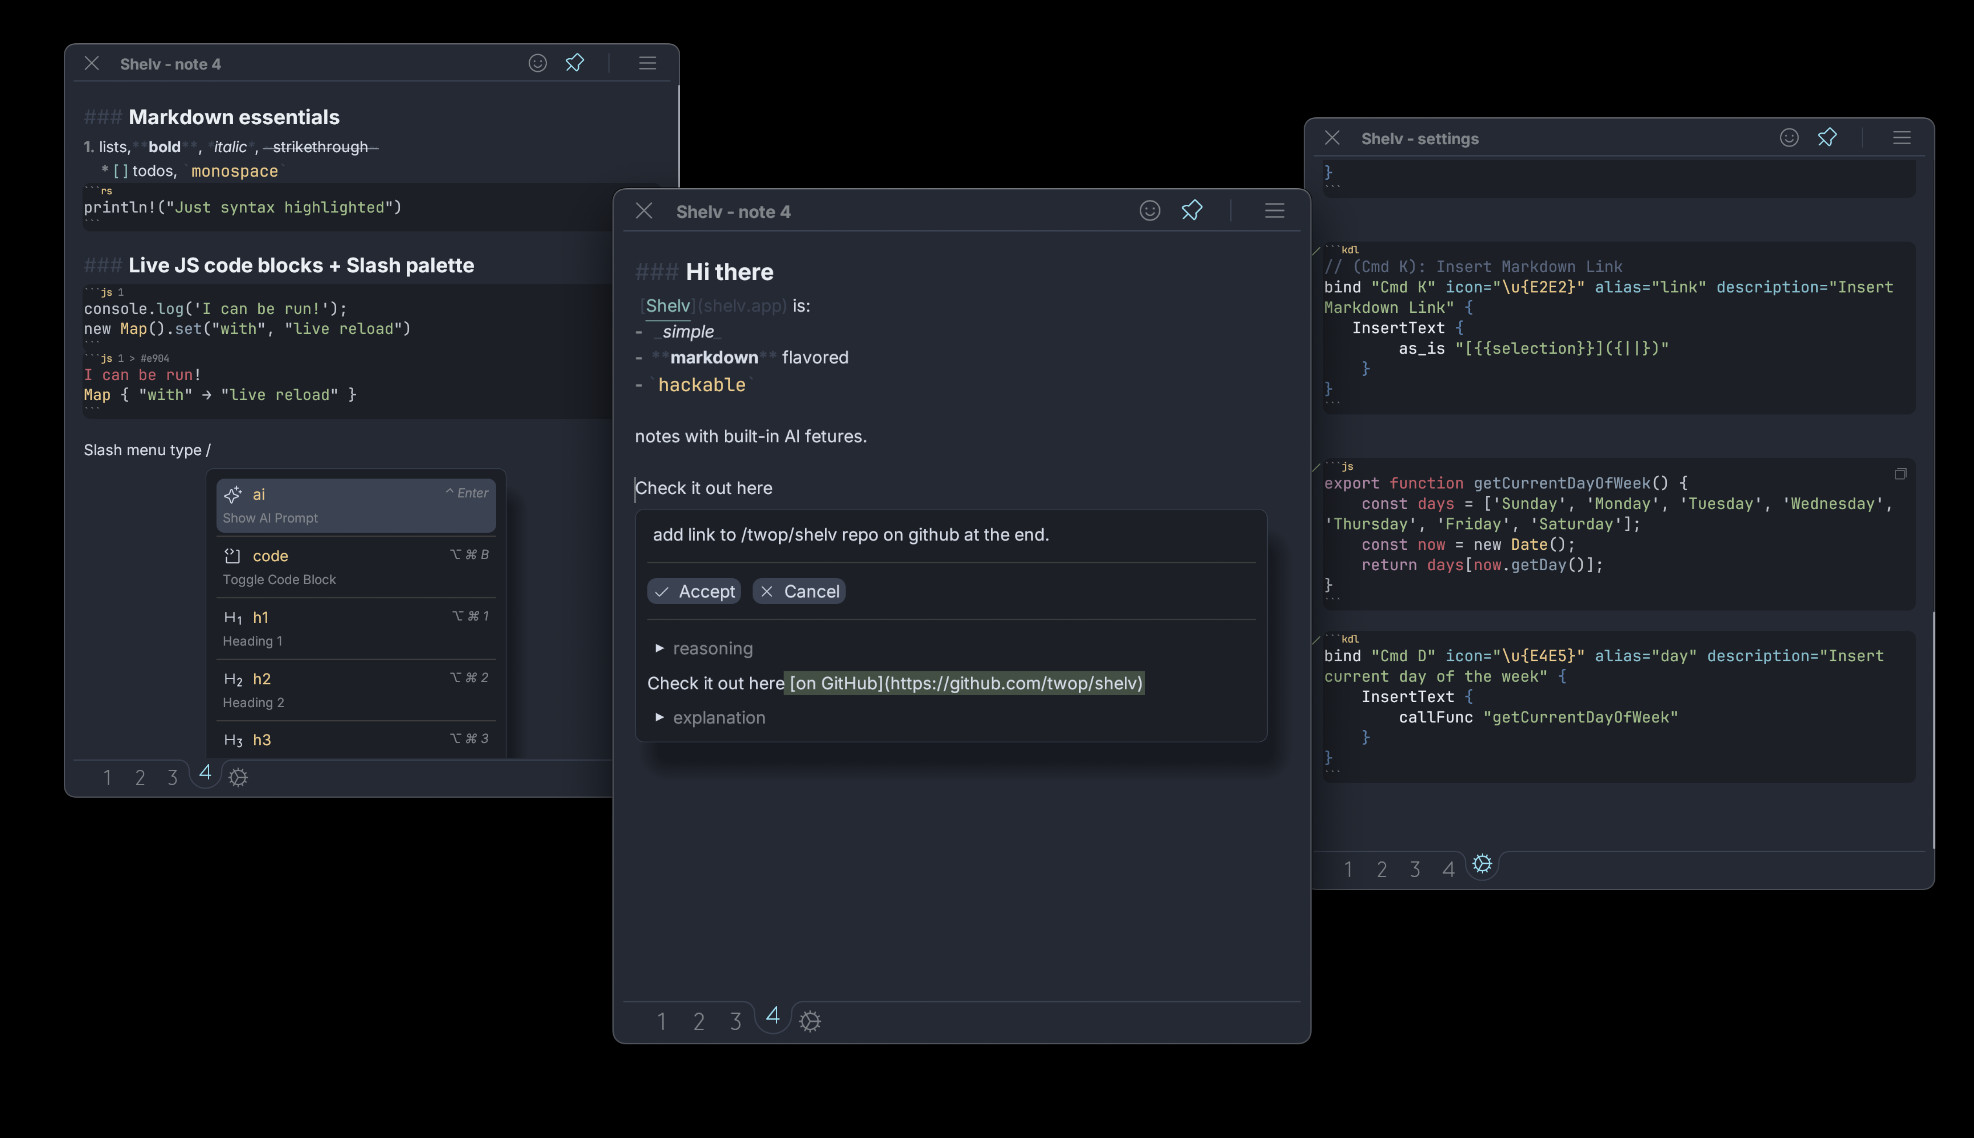The height and width of the screenshot is (1138, 1974).
Task: Click the settings gear in the left window footer
Action: pos(238,777)
